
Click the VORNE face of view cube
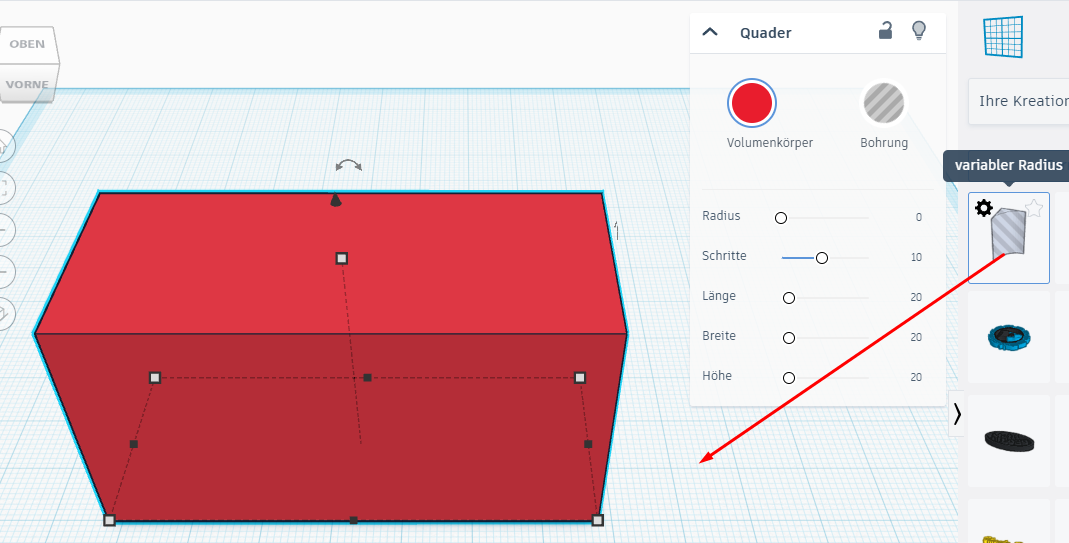(27, 85)
